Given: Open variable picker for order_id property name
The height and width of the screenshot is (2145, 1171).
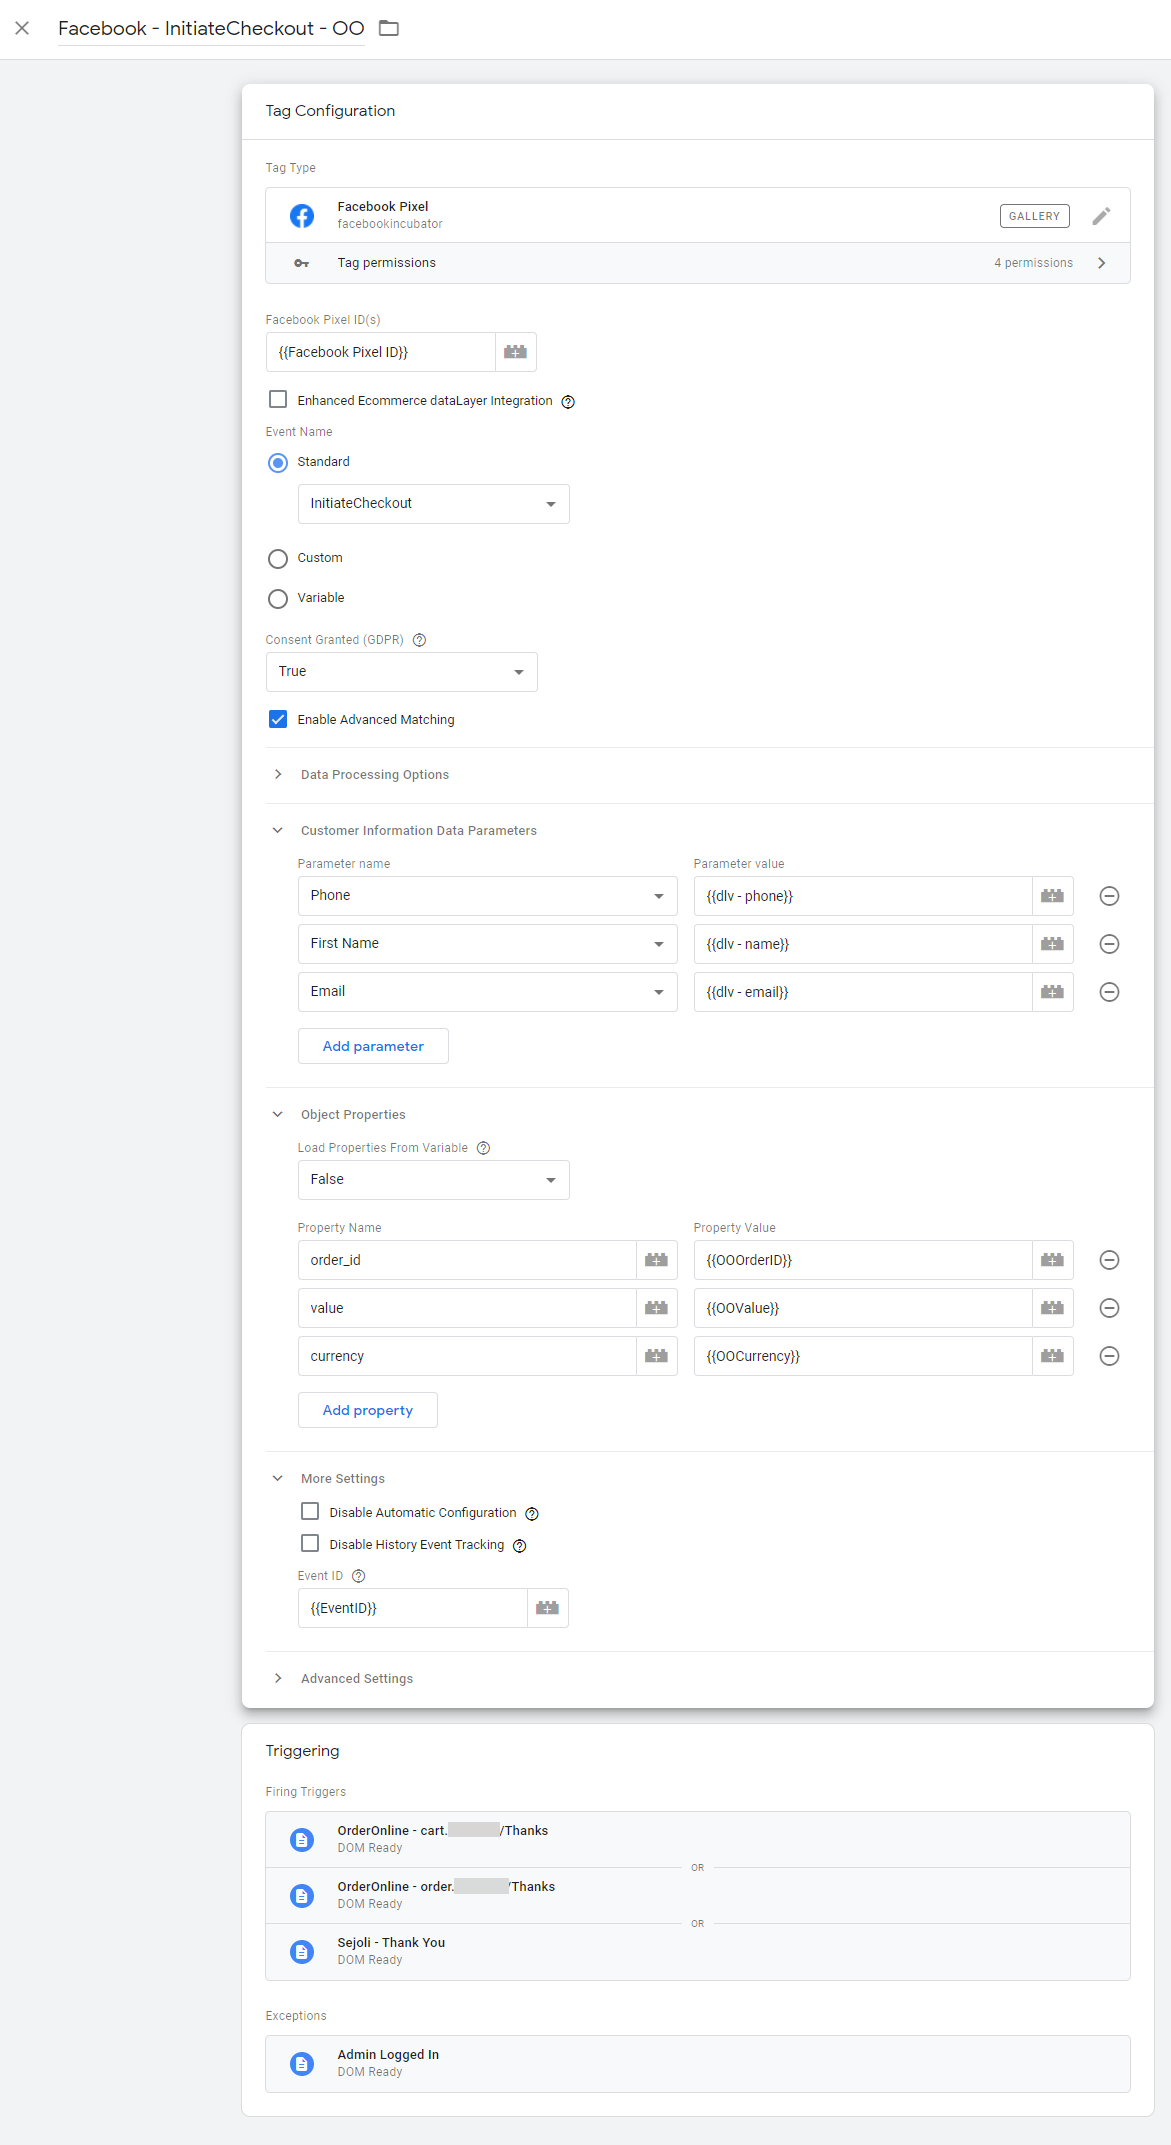Looking at the screenshot, I should tap(656, 1260).
